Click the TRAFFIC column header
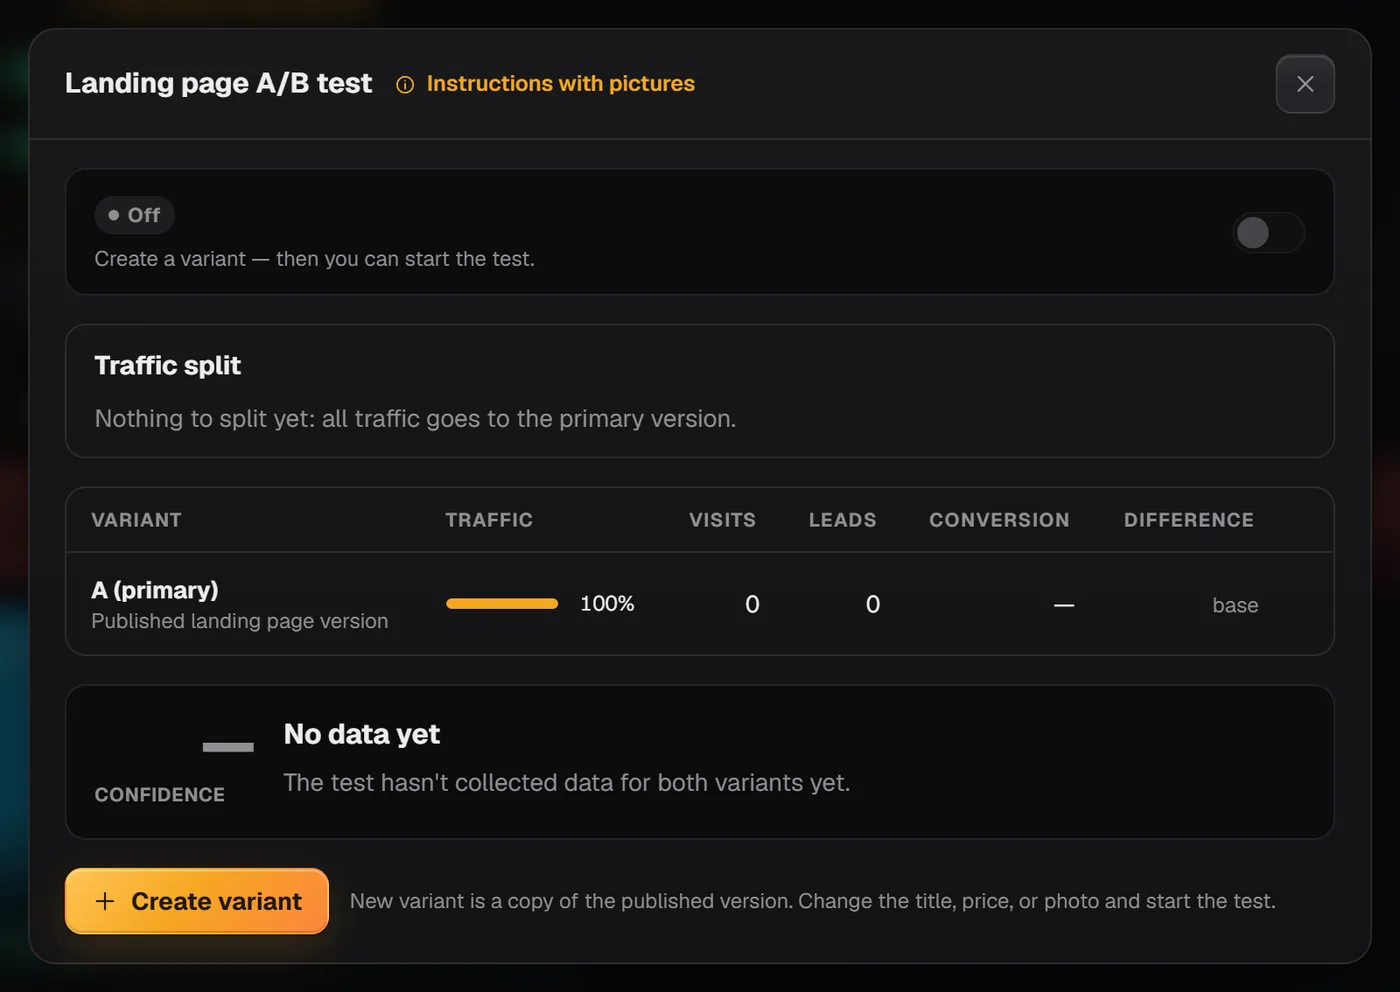Screen dimensions: 1400x992 pos(489,520)
